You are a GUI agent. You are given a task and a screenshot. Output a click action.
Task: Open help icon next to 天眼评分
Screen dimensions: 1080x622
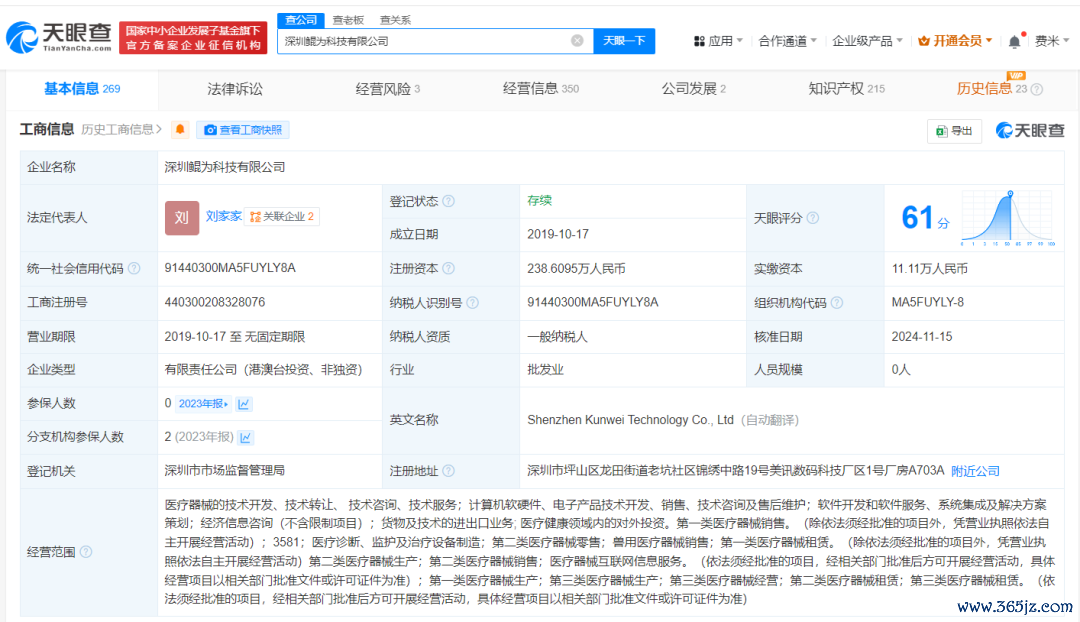[x=813, y=218]
